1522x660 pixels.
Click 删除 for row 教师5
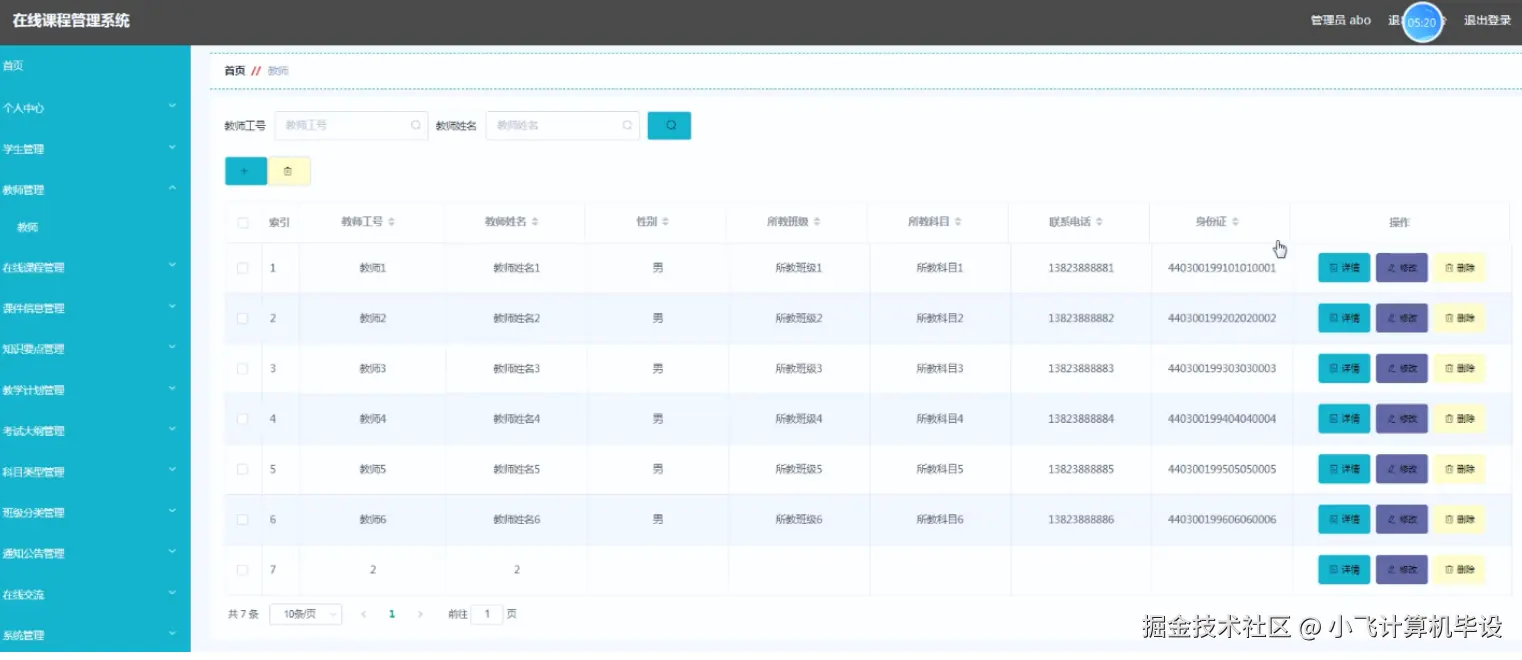(1460, 469)
